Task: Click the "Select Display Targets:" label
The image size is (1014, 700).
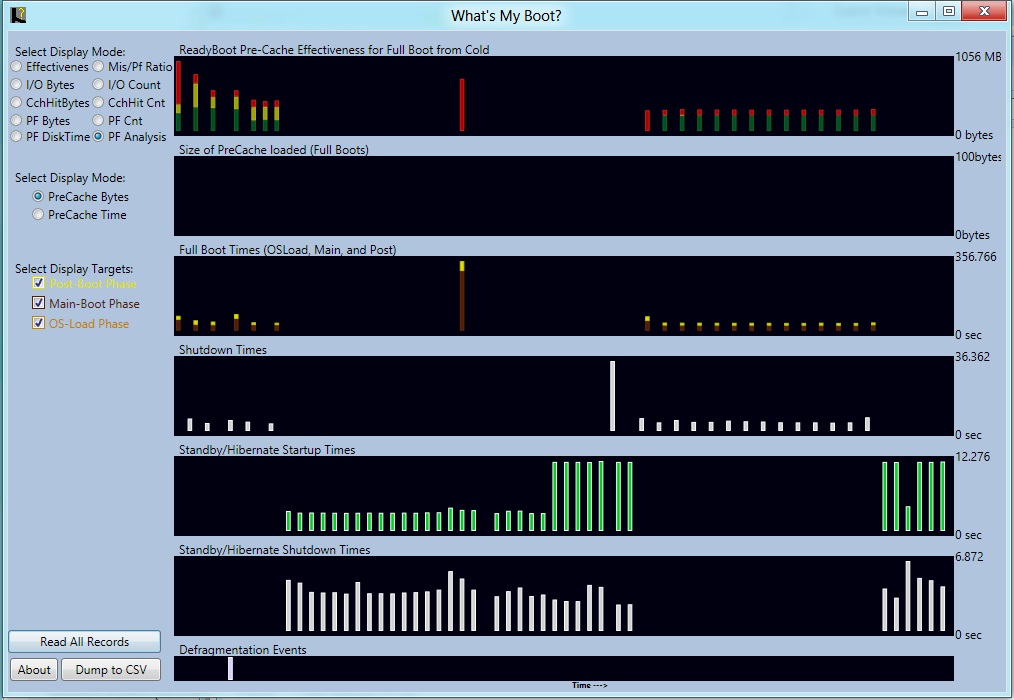Action: point(74,268)
